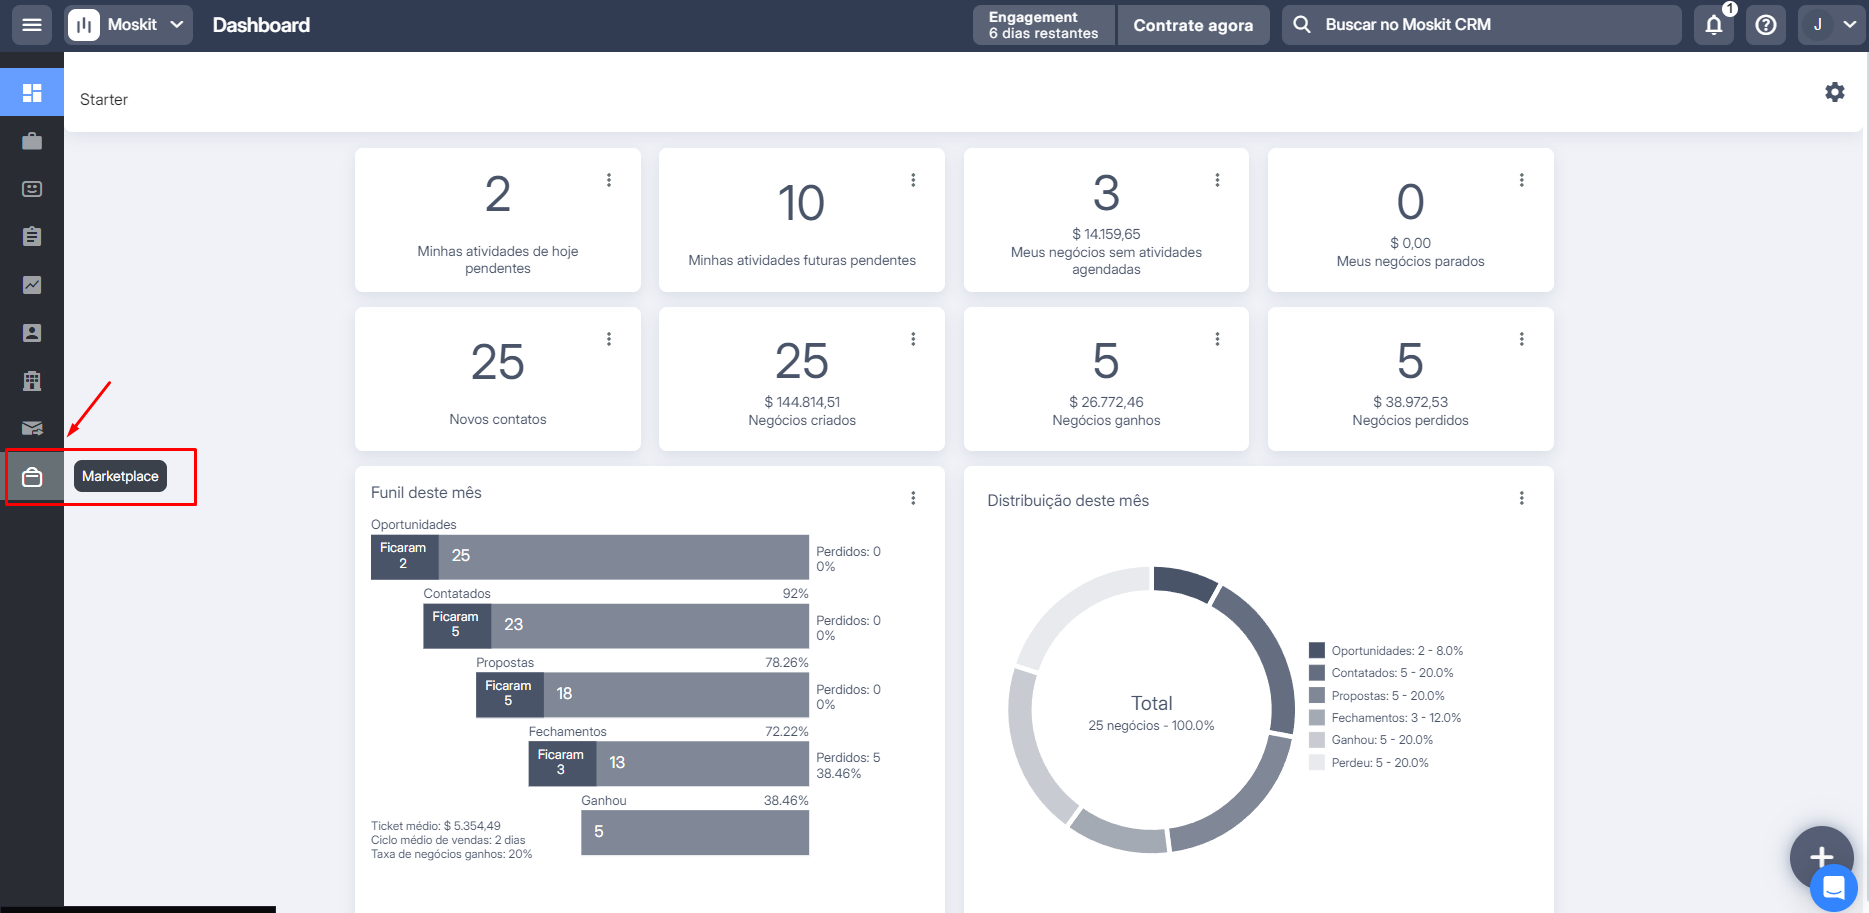Viewport: 1869px width, 913px height.
Task: Open the clipboard activities icon in sidebar
Action: [32, 237]
